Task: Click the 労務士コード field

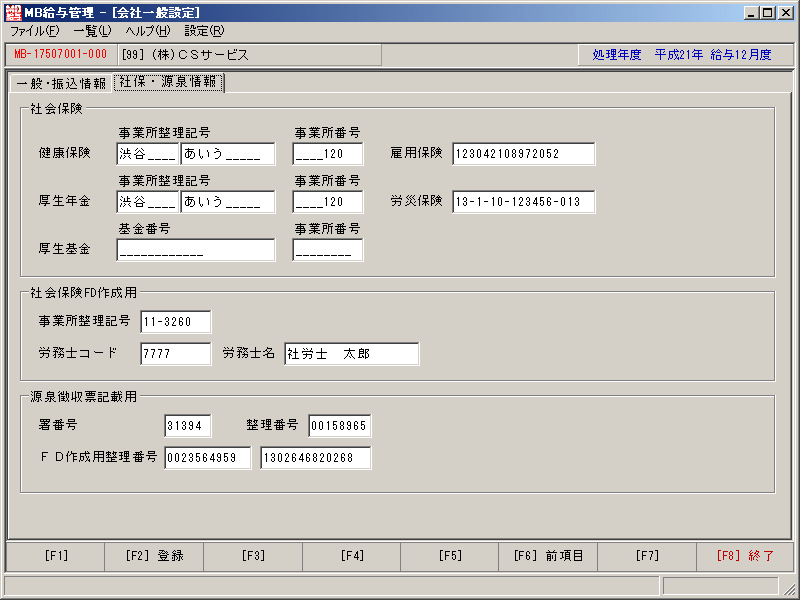Action: point(176,354)
